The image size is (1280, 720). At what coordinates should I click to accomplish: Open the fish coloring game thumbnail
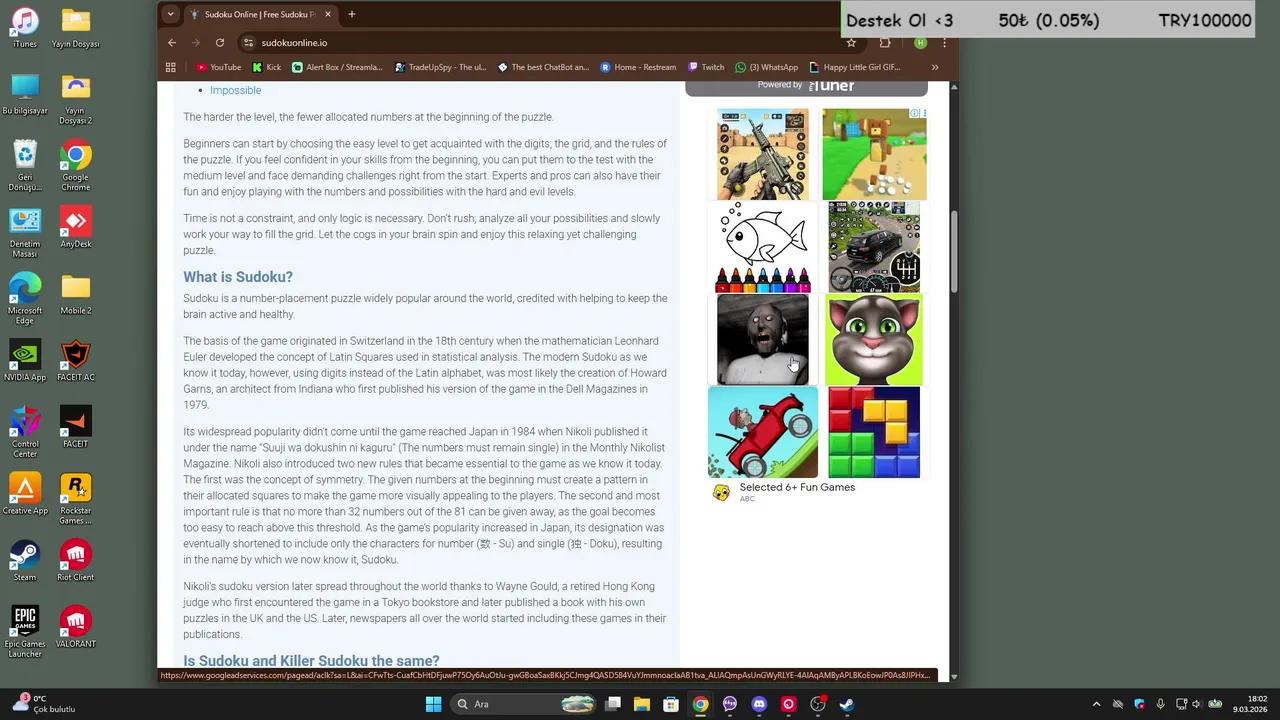[763, 246]
